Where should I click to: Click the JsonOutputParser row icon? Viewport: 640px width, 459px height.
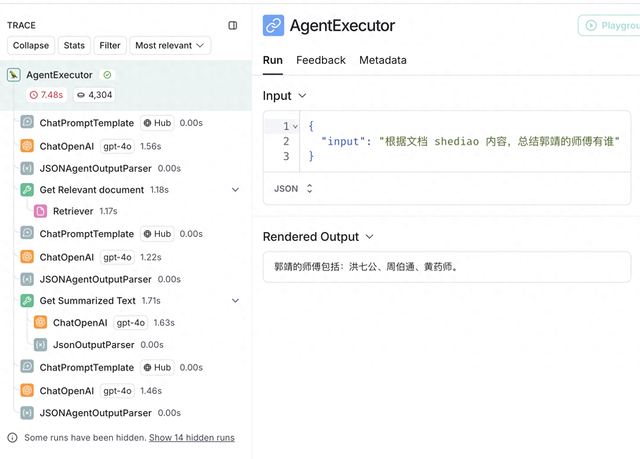[40, 345]
